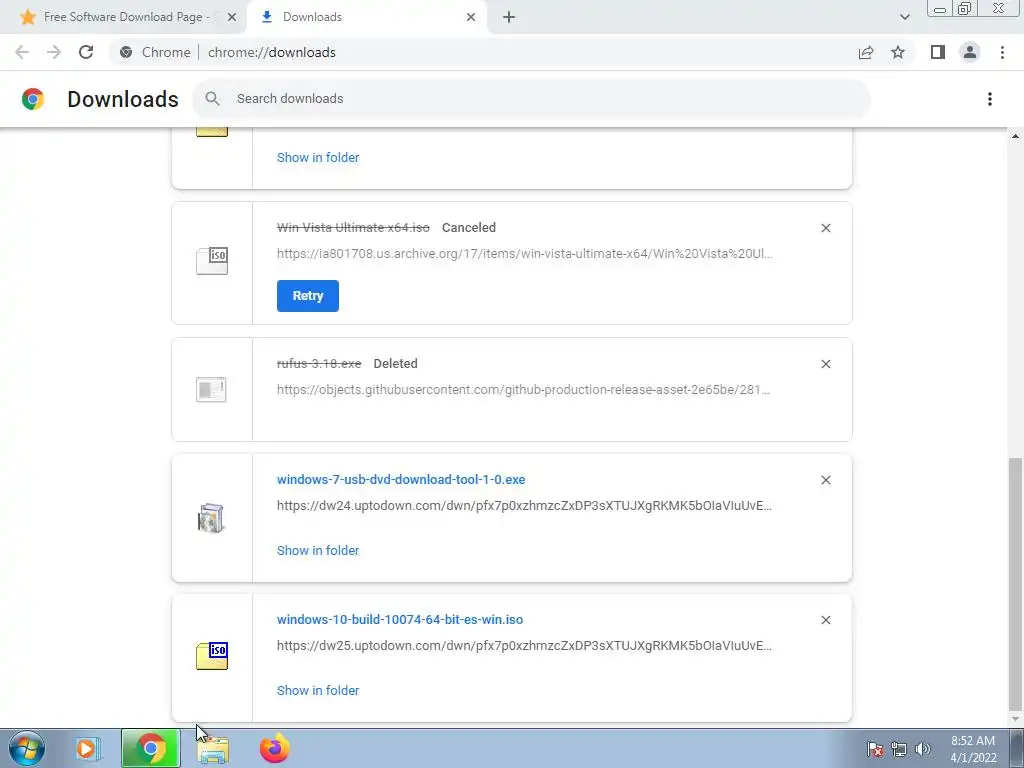Click the Chrome logo beside Downloads title
This screenshot has height=768, width=1024.
point(33,99)
